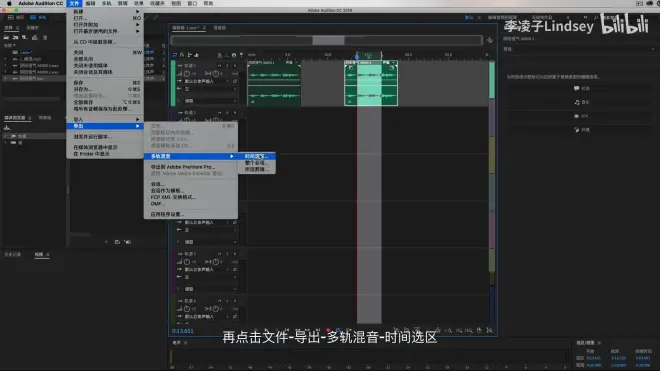Toggle the Mute button on track 5
This screenshot has height=371, width=660.
[x=220, y=254]
